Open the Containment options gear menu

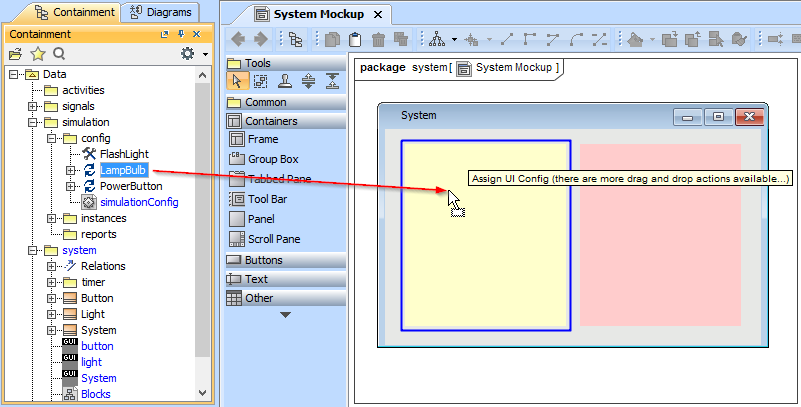(188, 54)
